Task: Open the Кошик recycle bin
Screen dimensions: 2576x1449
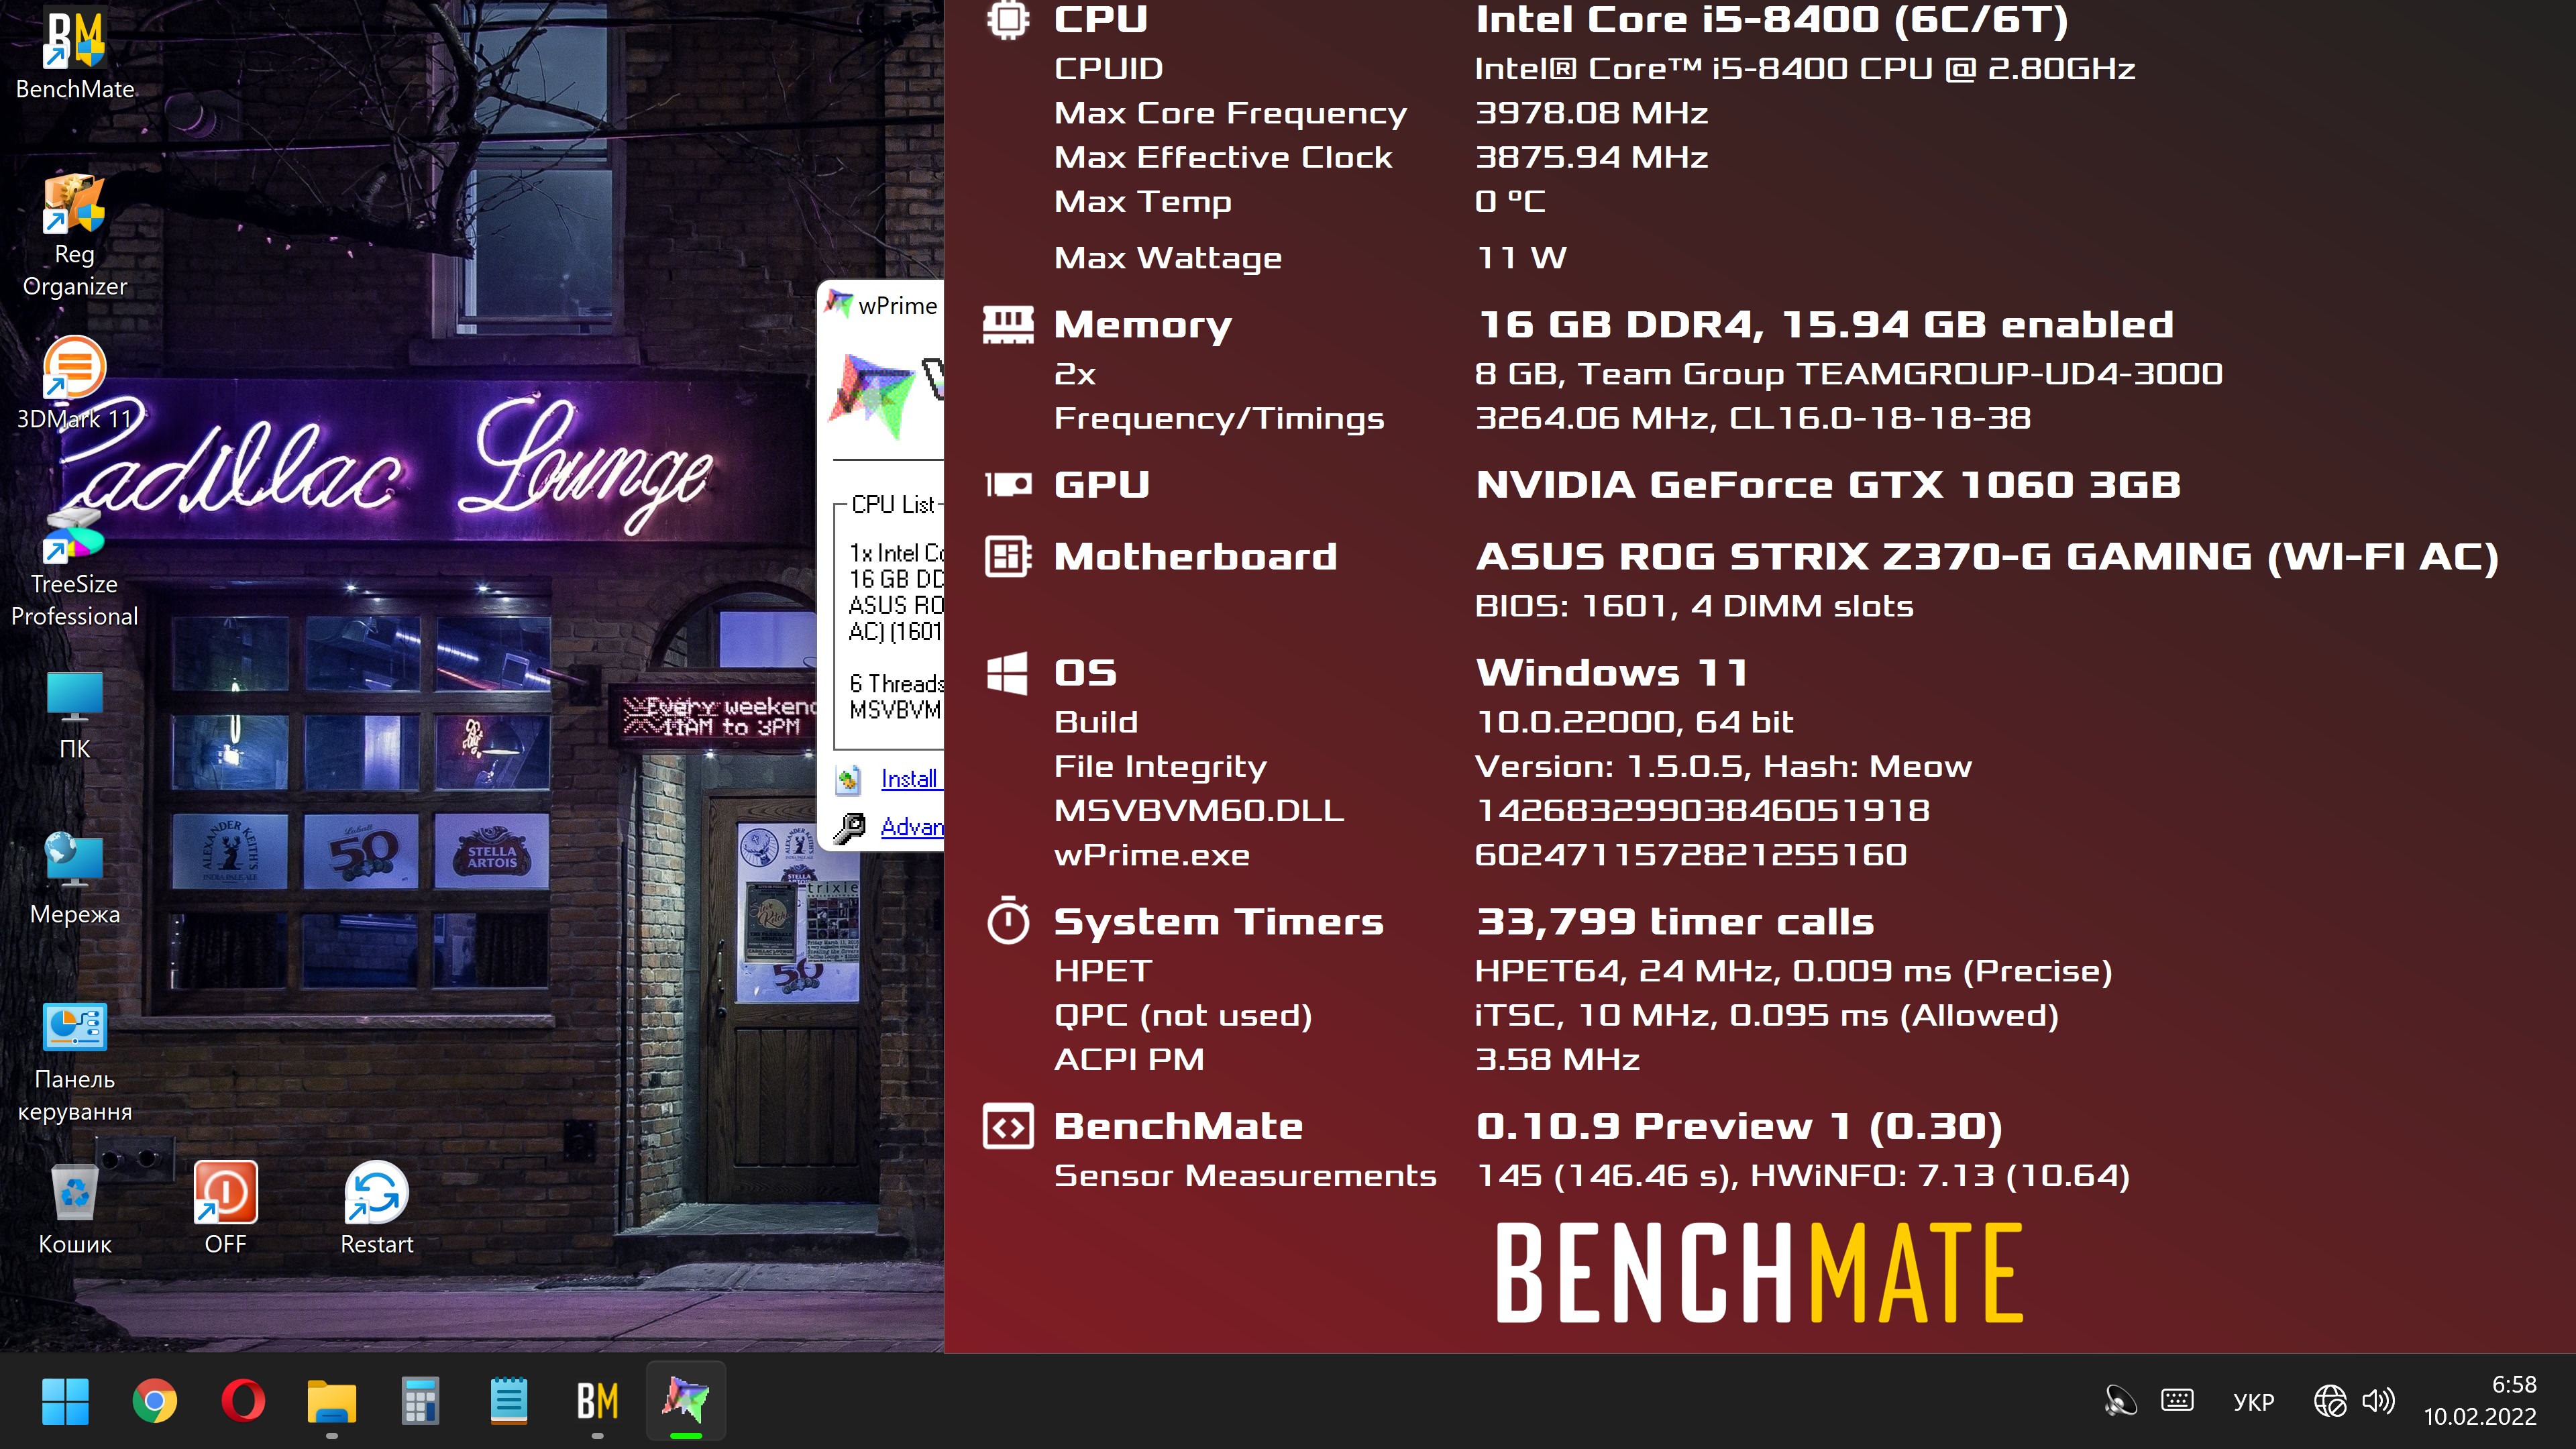Action: tap(75, 1210)
